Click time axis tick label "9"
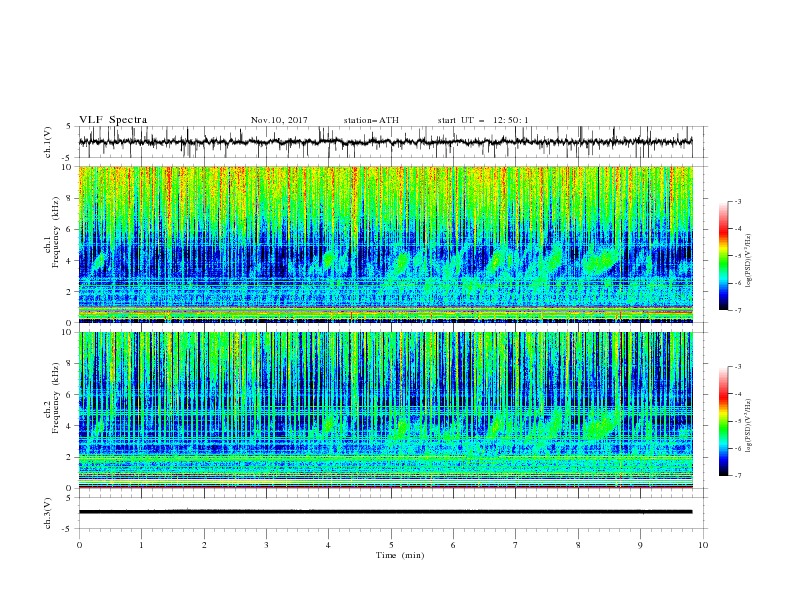Screen dimensions: 792x612 pyautogui.click(x=640, y=545)
